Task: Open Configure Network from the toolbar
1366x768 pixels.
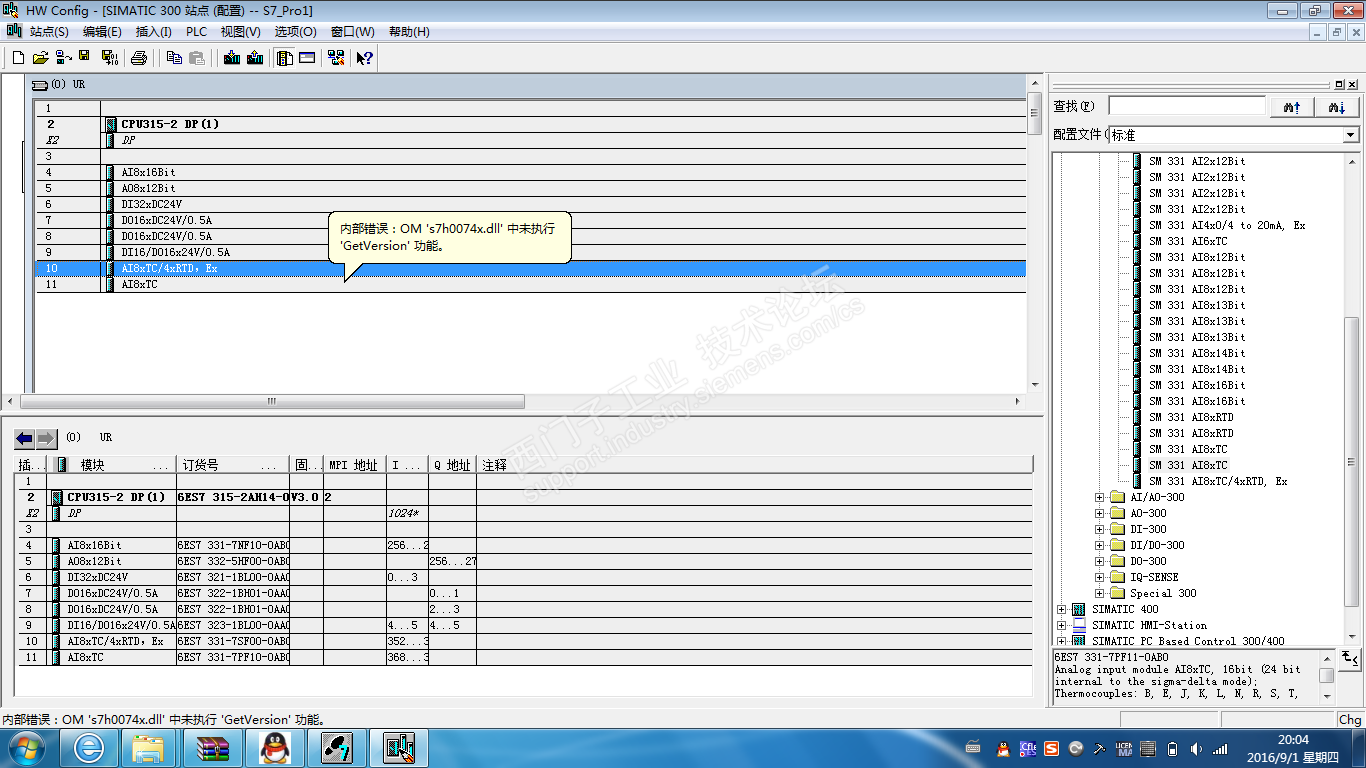Action: tap(336, 58)
